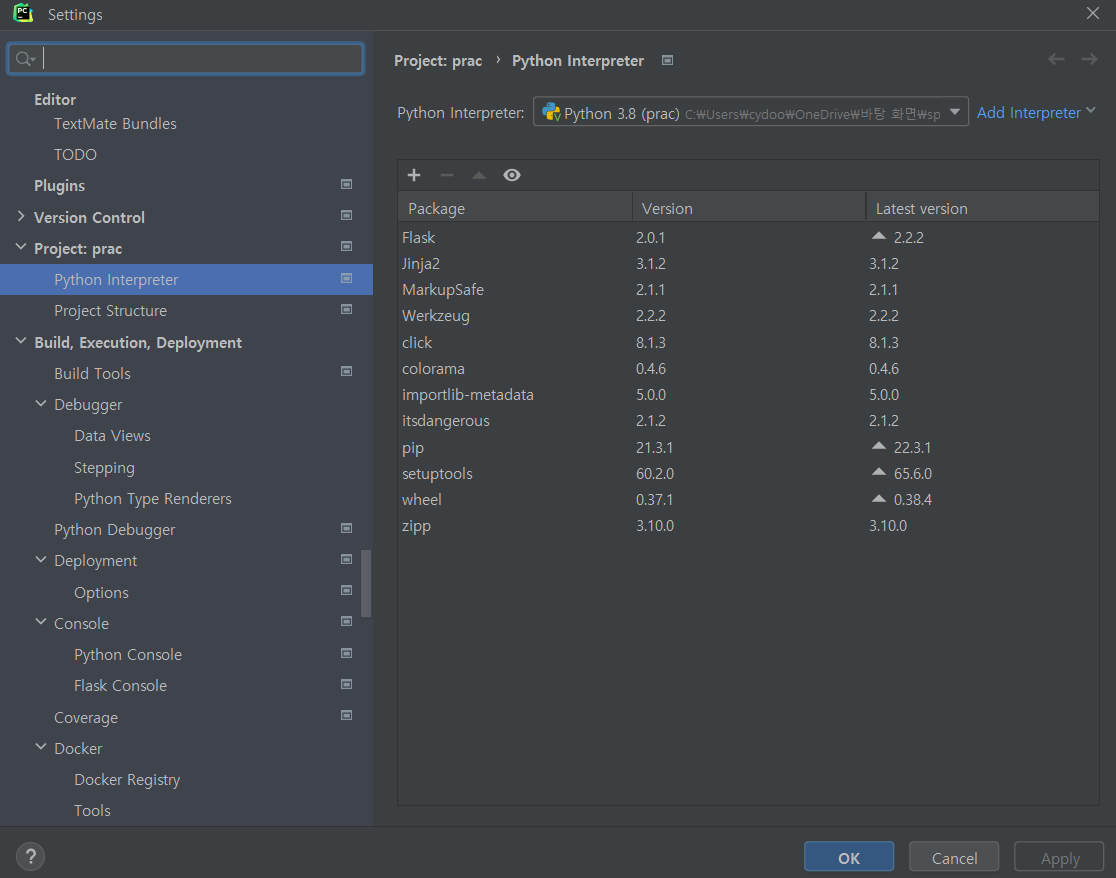1116x878 pixels.
Task: Click project icon beside Flask Console
Action: click(x=347, y=684)
